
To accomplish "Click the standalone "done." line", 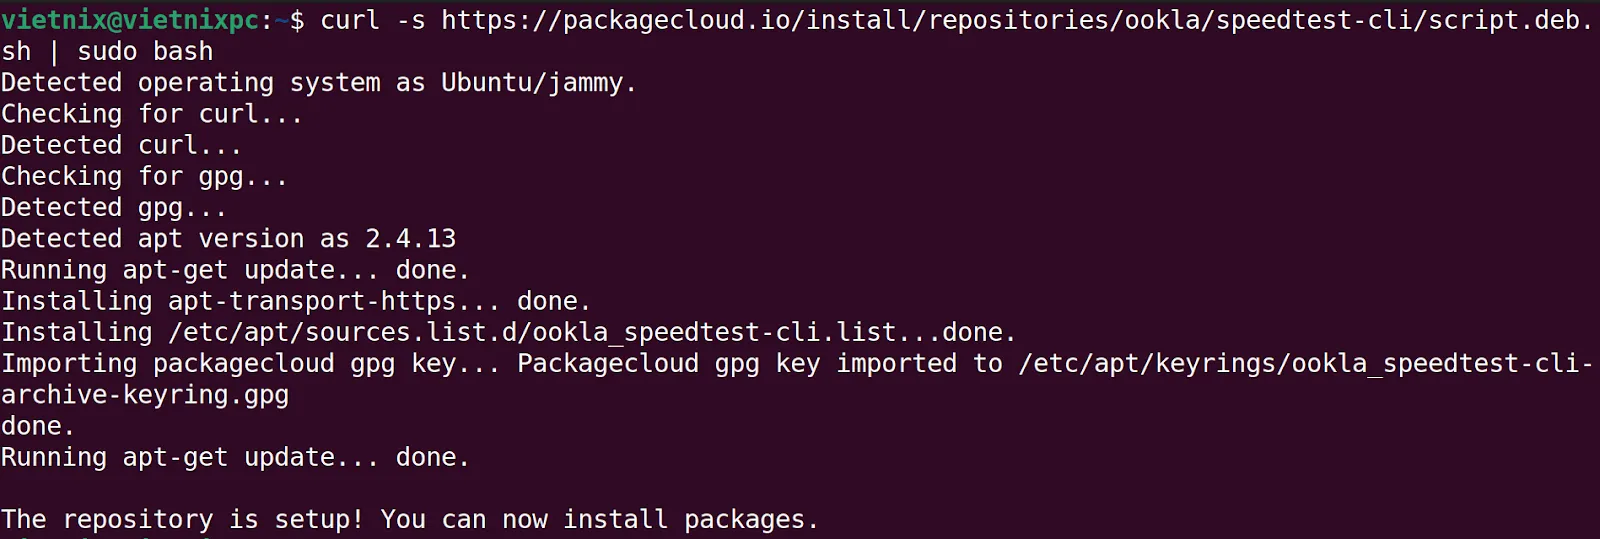I will point(38,426).
